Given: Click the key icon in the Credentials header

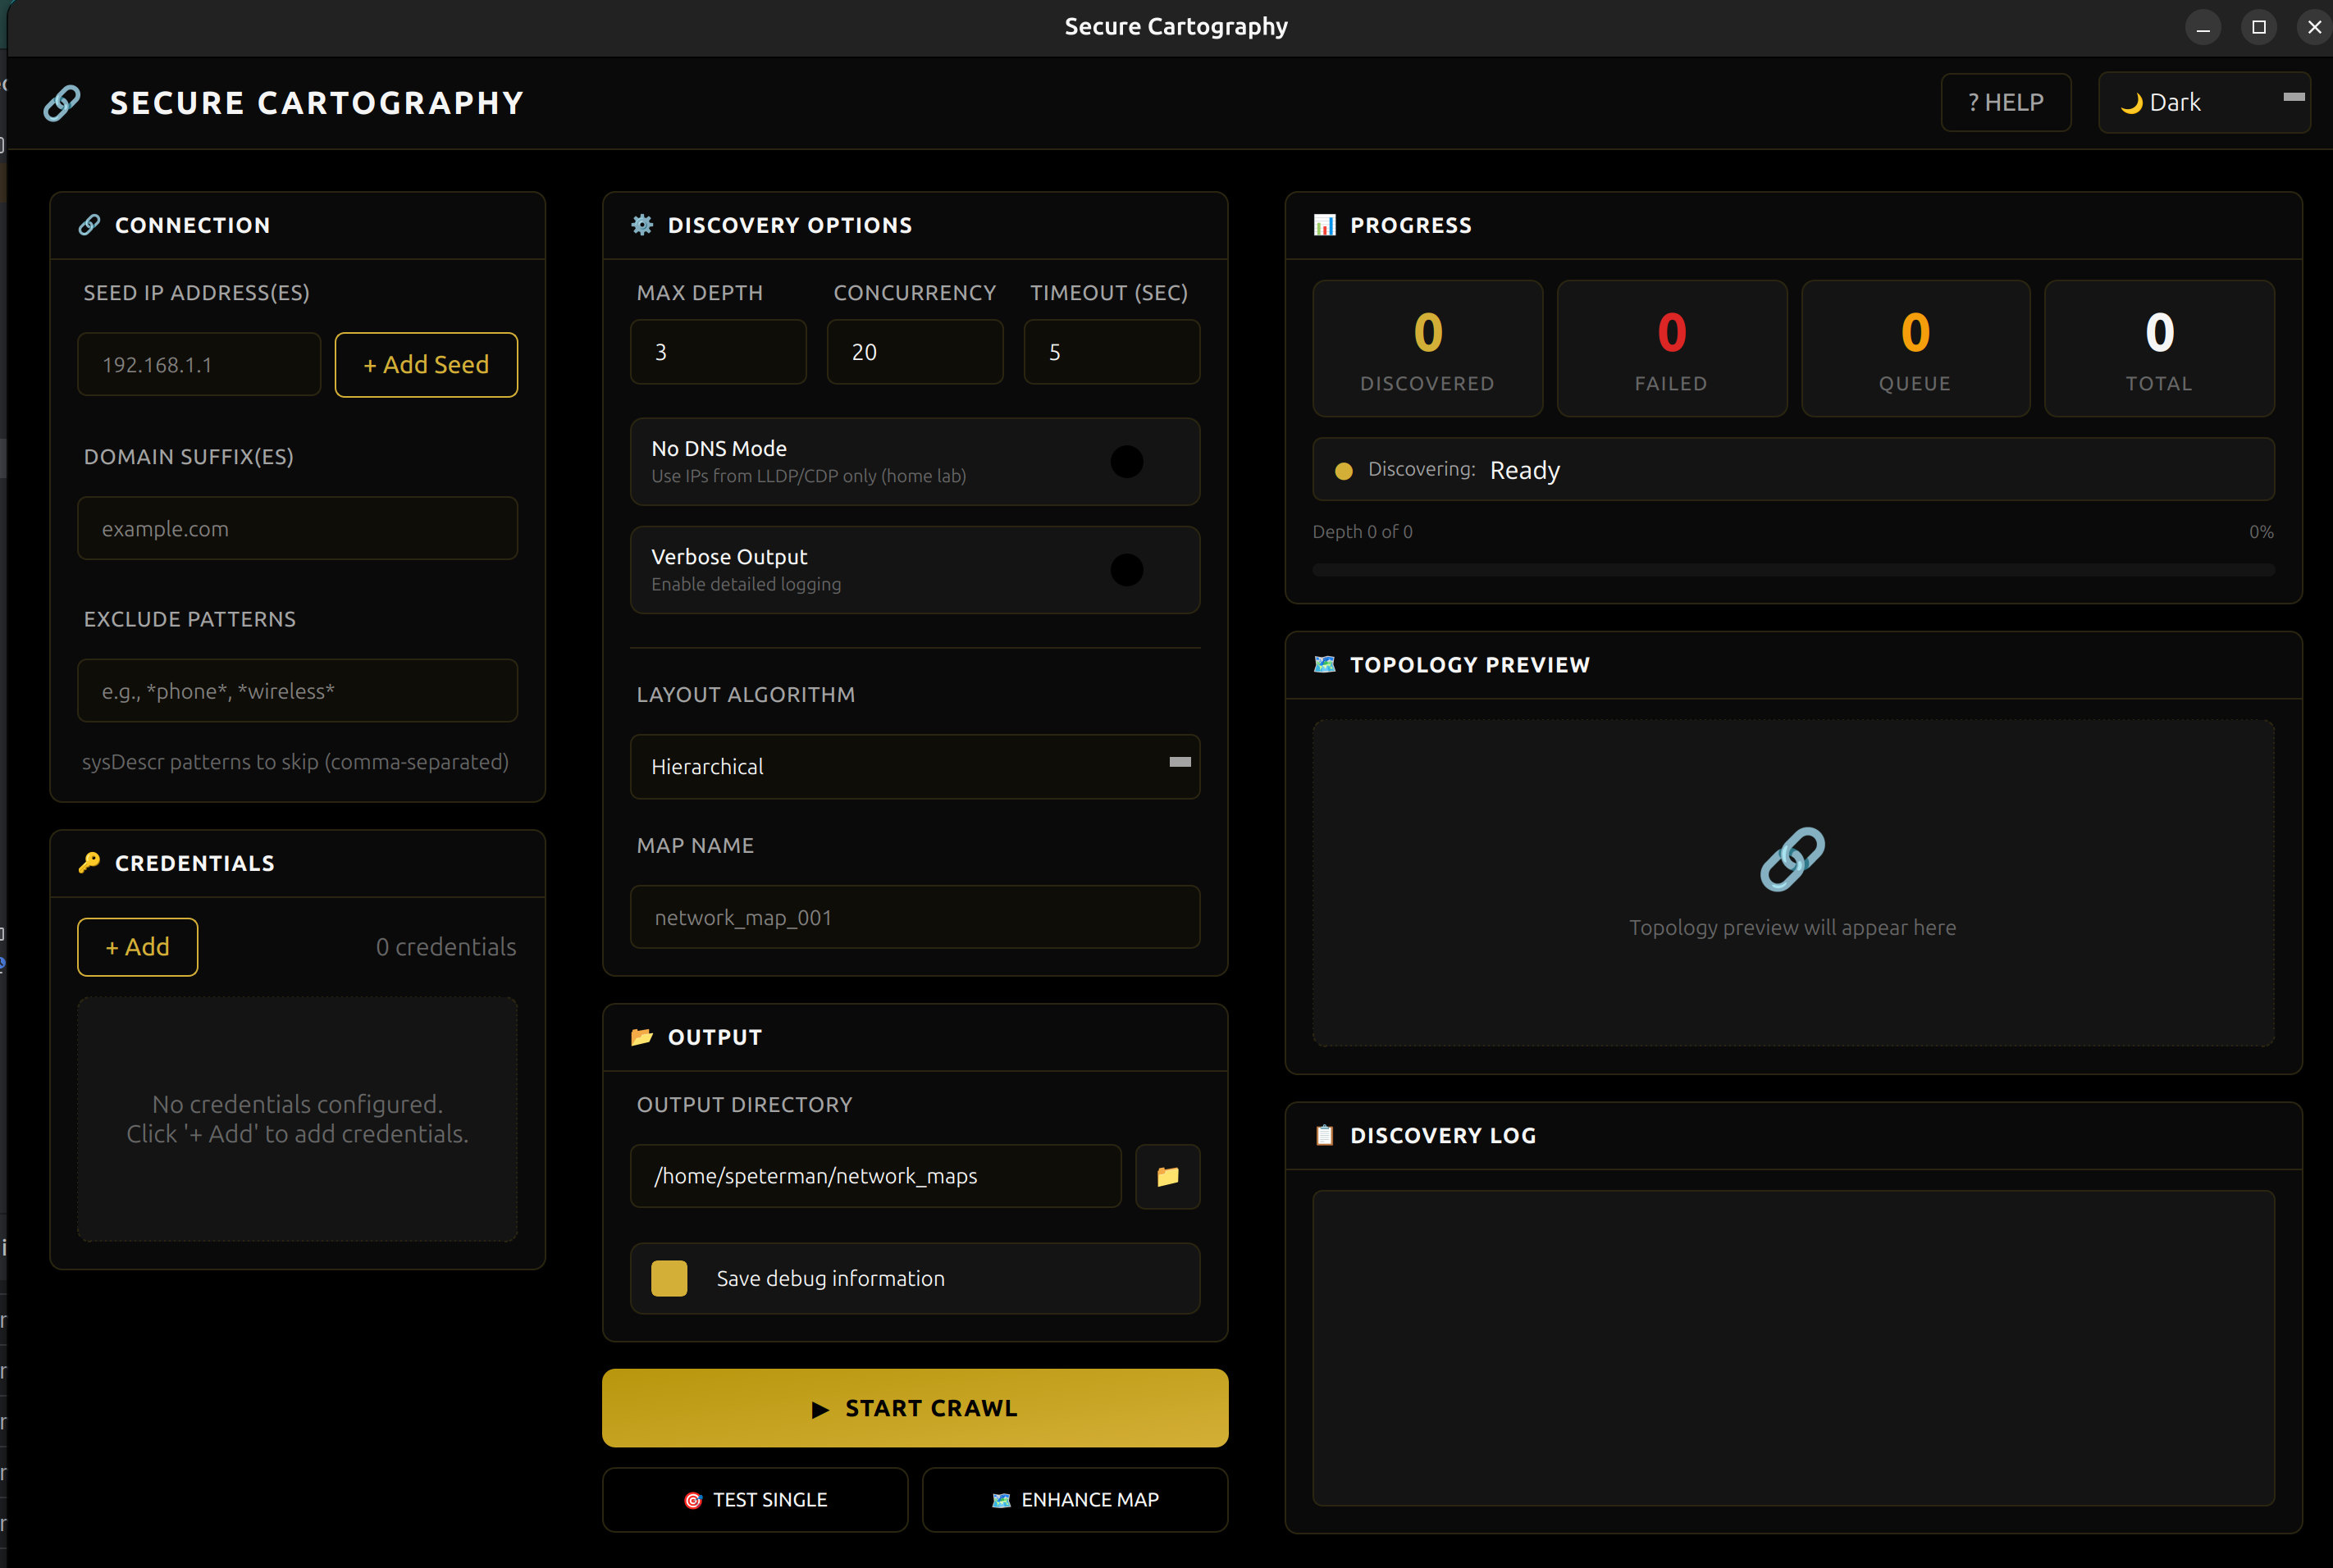Looking at the screenshot, I should [x=89, y=863].
